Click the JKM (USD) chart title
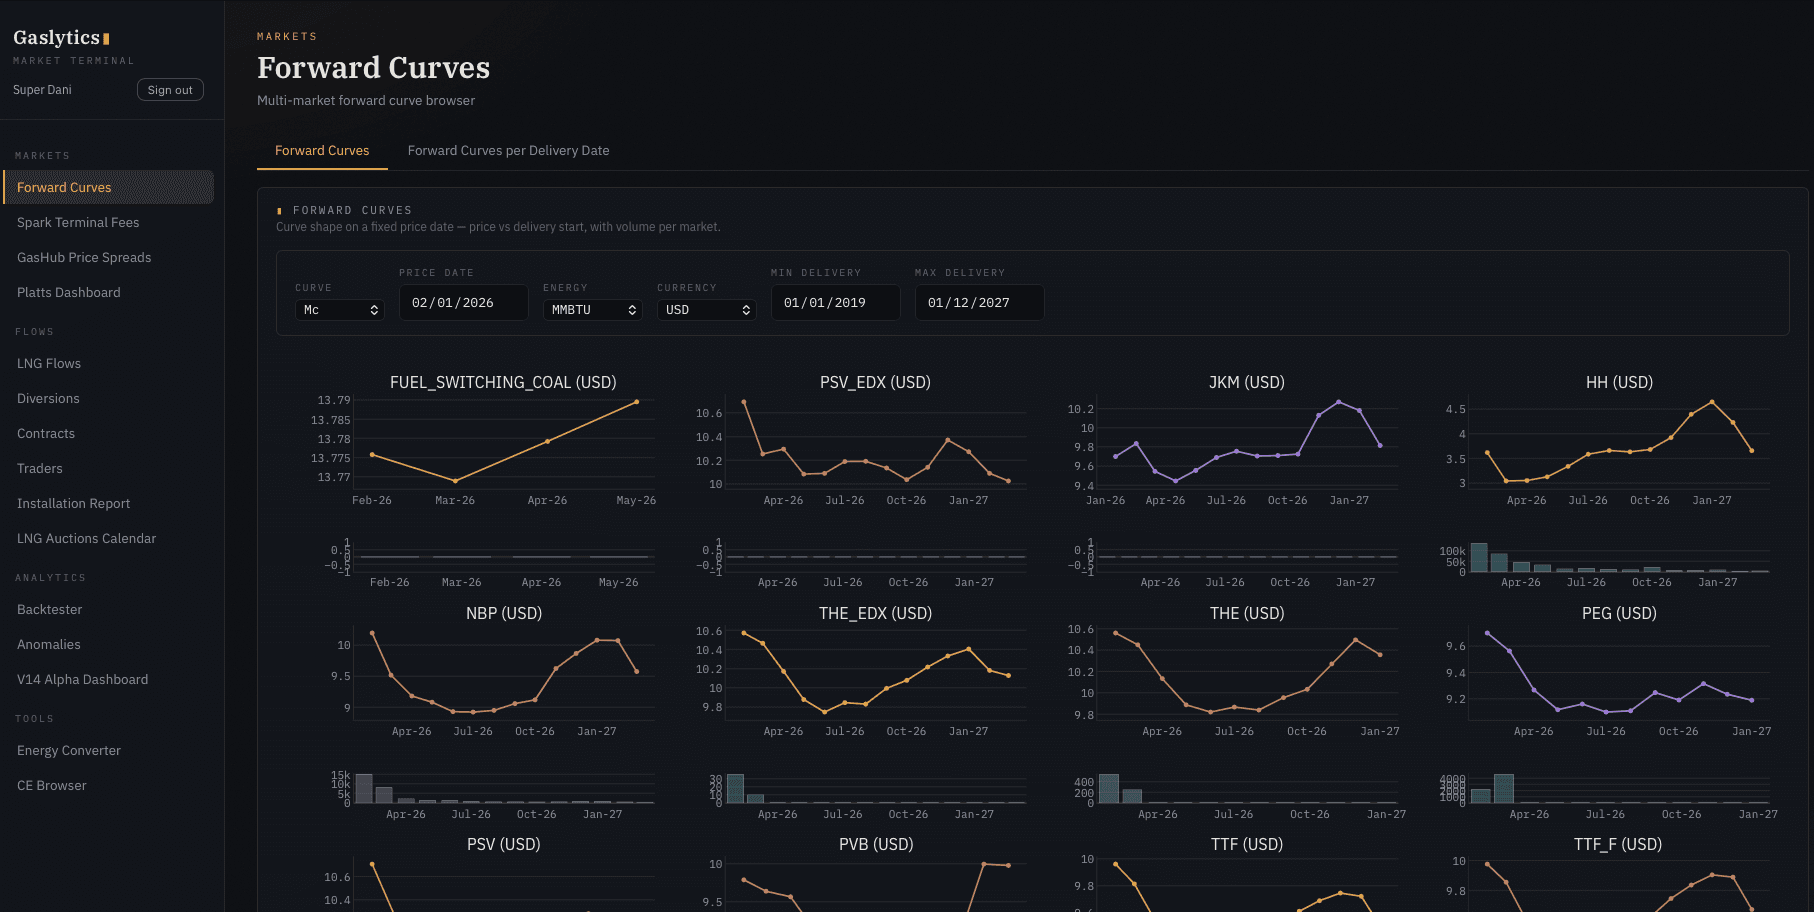Viewport: 1814px width, 912px height. (1247, 382)
